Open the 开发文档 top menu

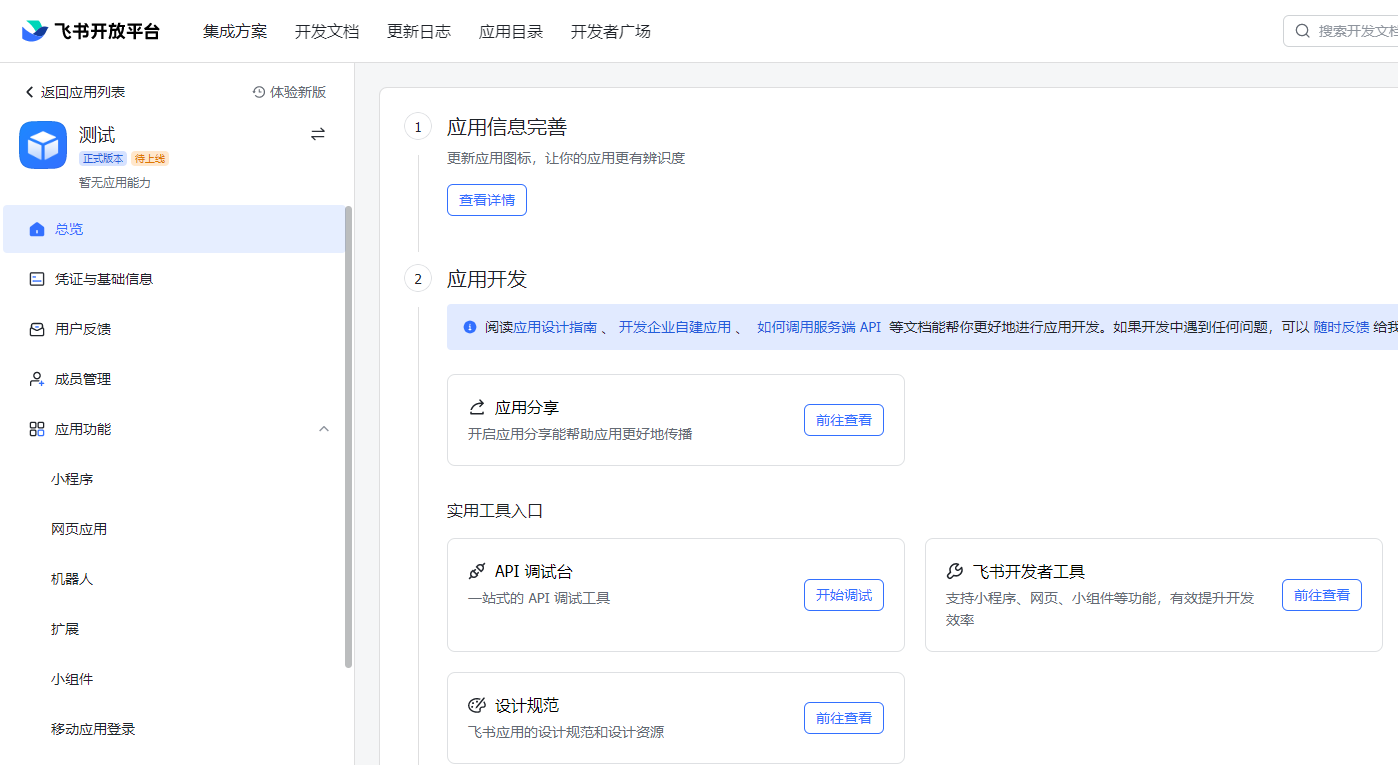click(x=327, y=31)
